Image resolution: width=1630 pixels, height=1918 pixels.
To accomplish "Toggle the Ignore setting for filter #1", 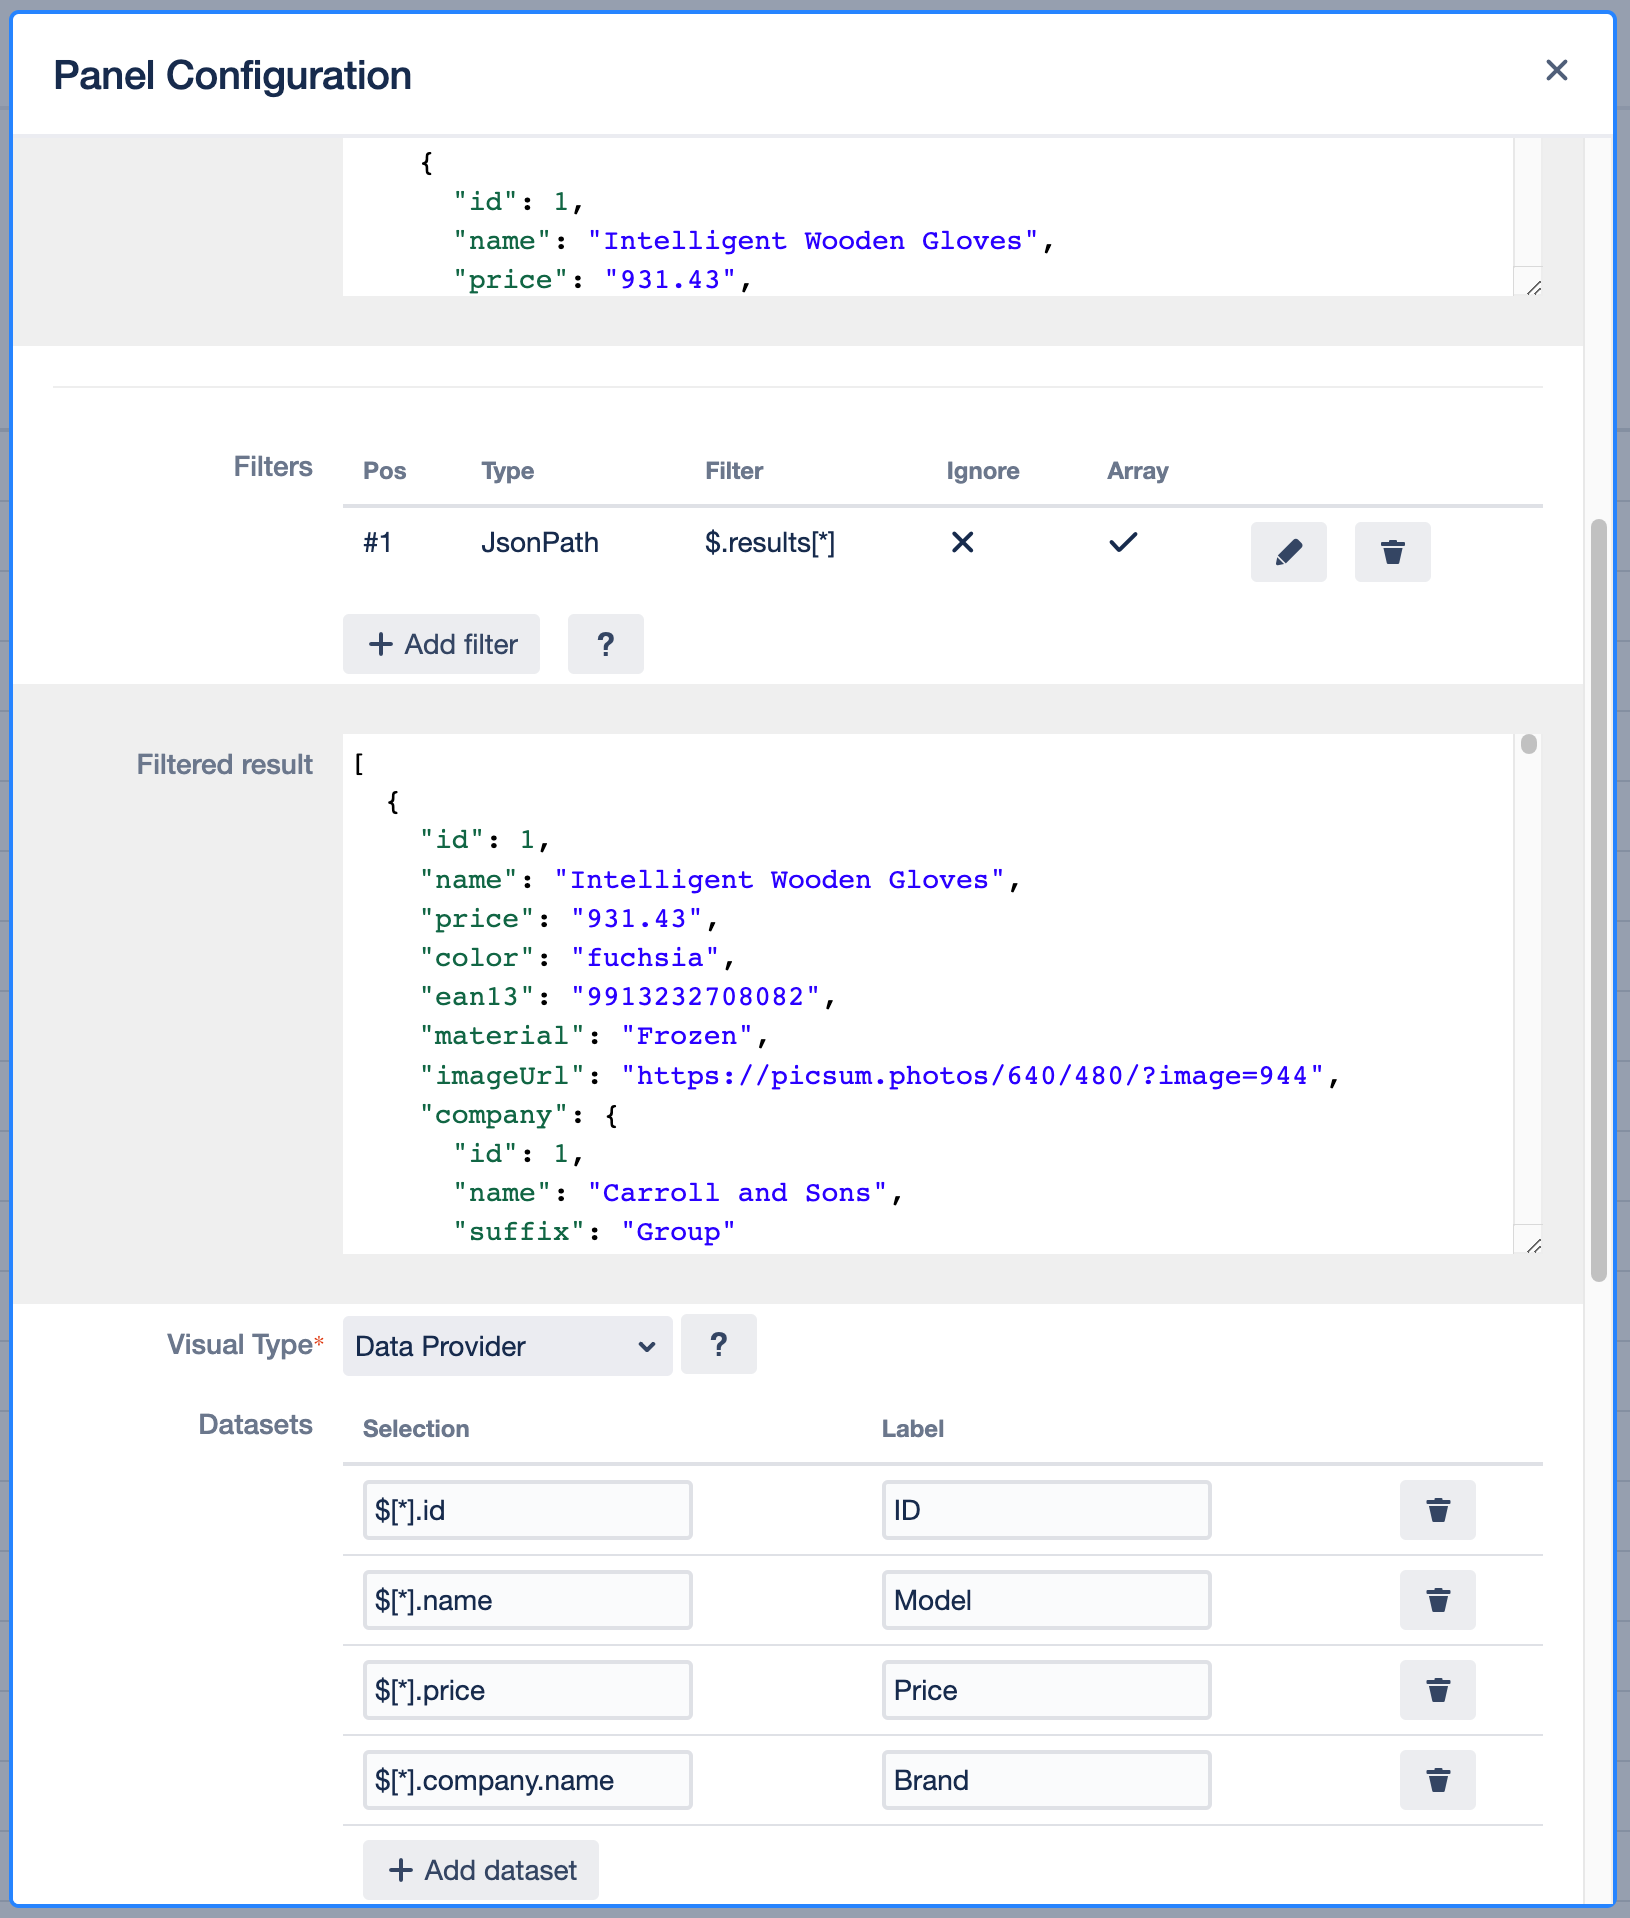I will tap(962, 542).
